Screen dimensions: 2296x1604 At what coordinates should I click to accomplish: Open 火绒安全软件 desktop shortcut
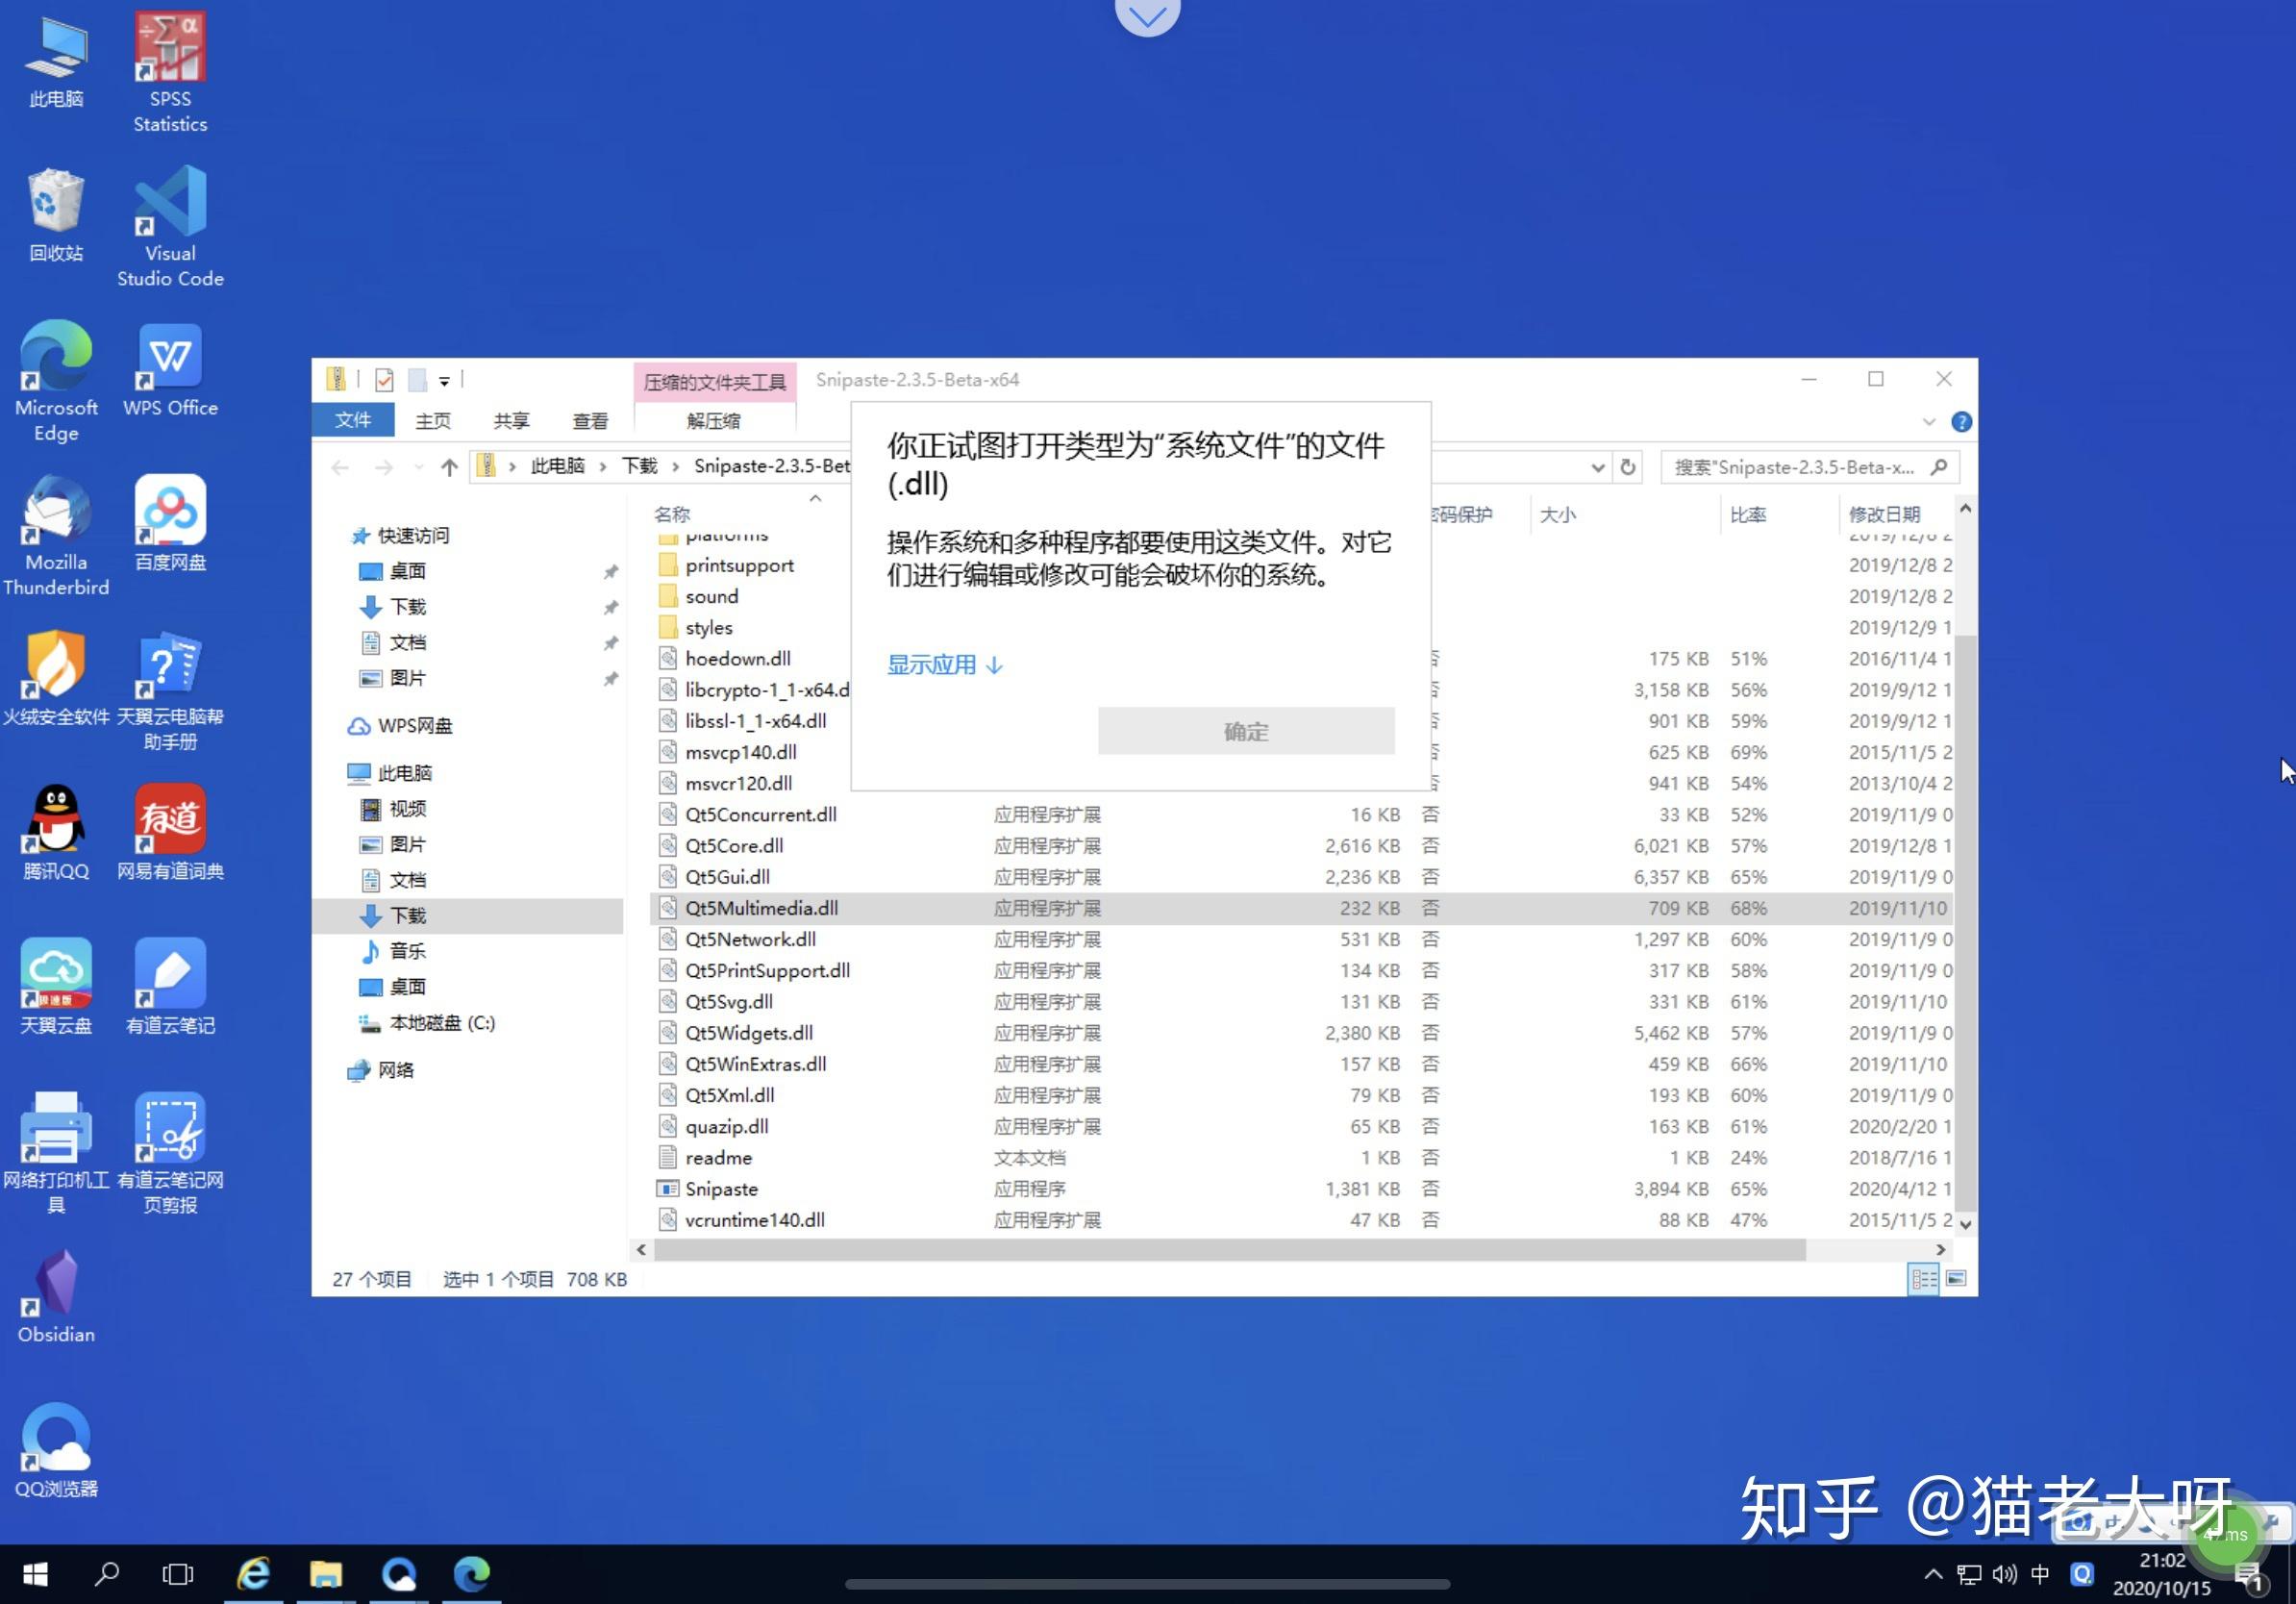click(56, 678)
